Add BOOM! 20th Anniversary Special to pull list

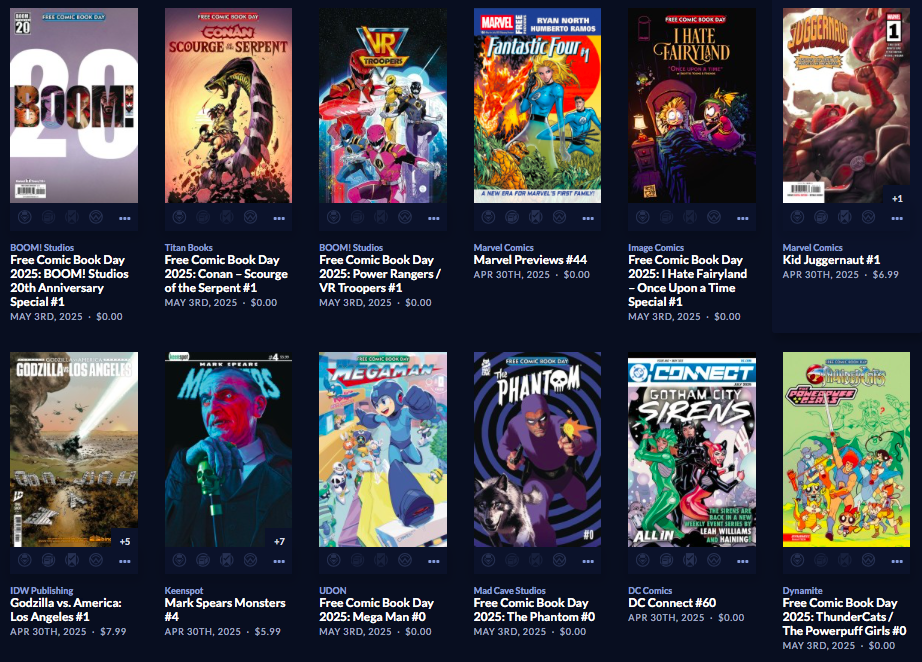point(25,218)
